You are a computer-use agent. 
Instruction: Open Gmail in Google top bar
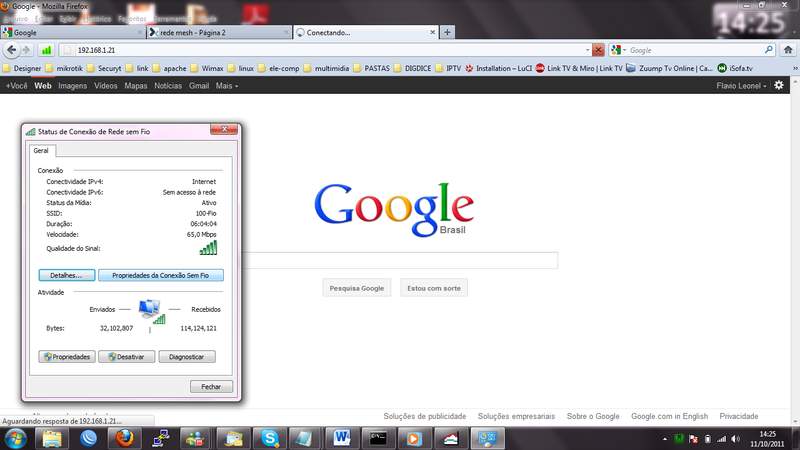tap(198, 86)
